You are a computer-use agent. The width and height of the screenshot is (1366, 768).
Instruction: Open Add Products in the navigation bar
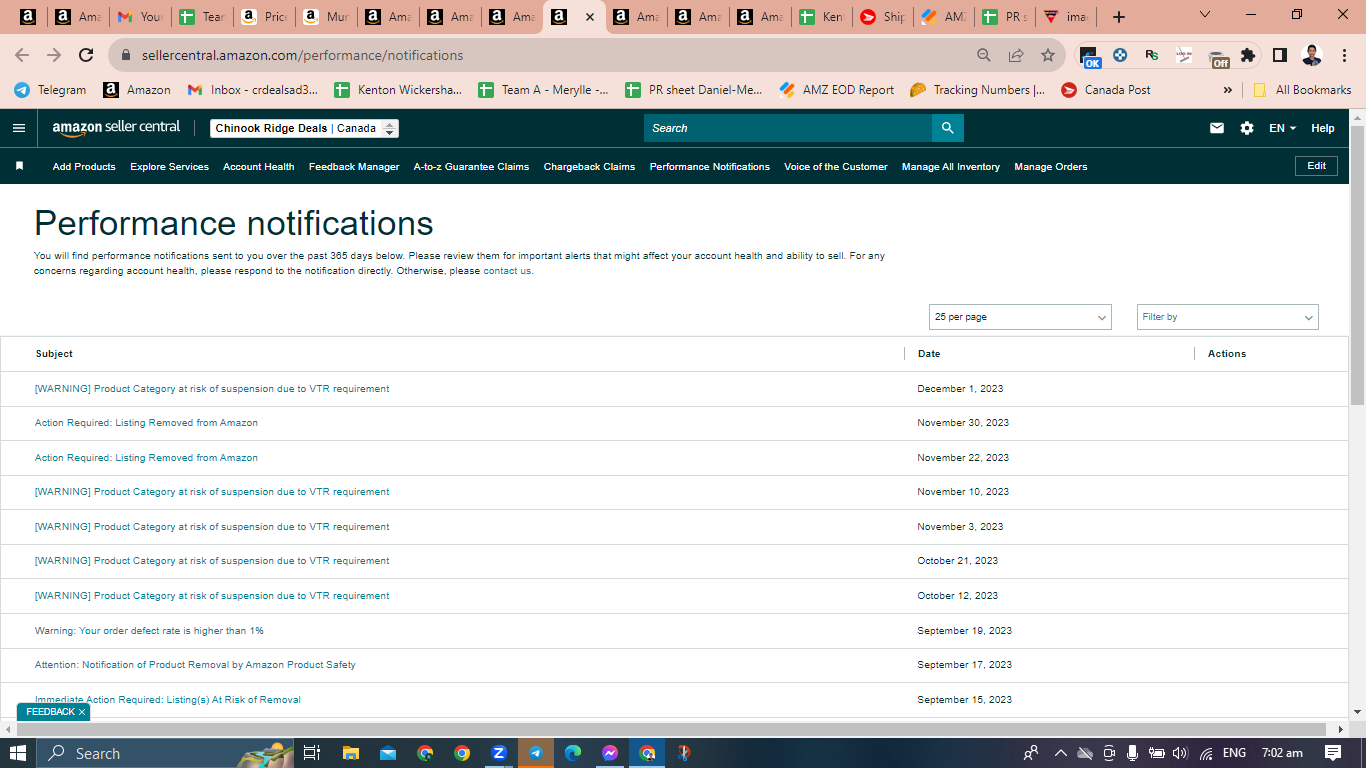pyautogui.click(x=84, y=167)
